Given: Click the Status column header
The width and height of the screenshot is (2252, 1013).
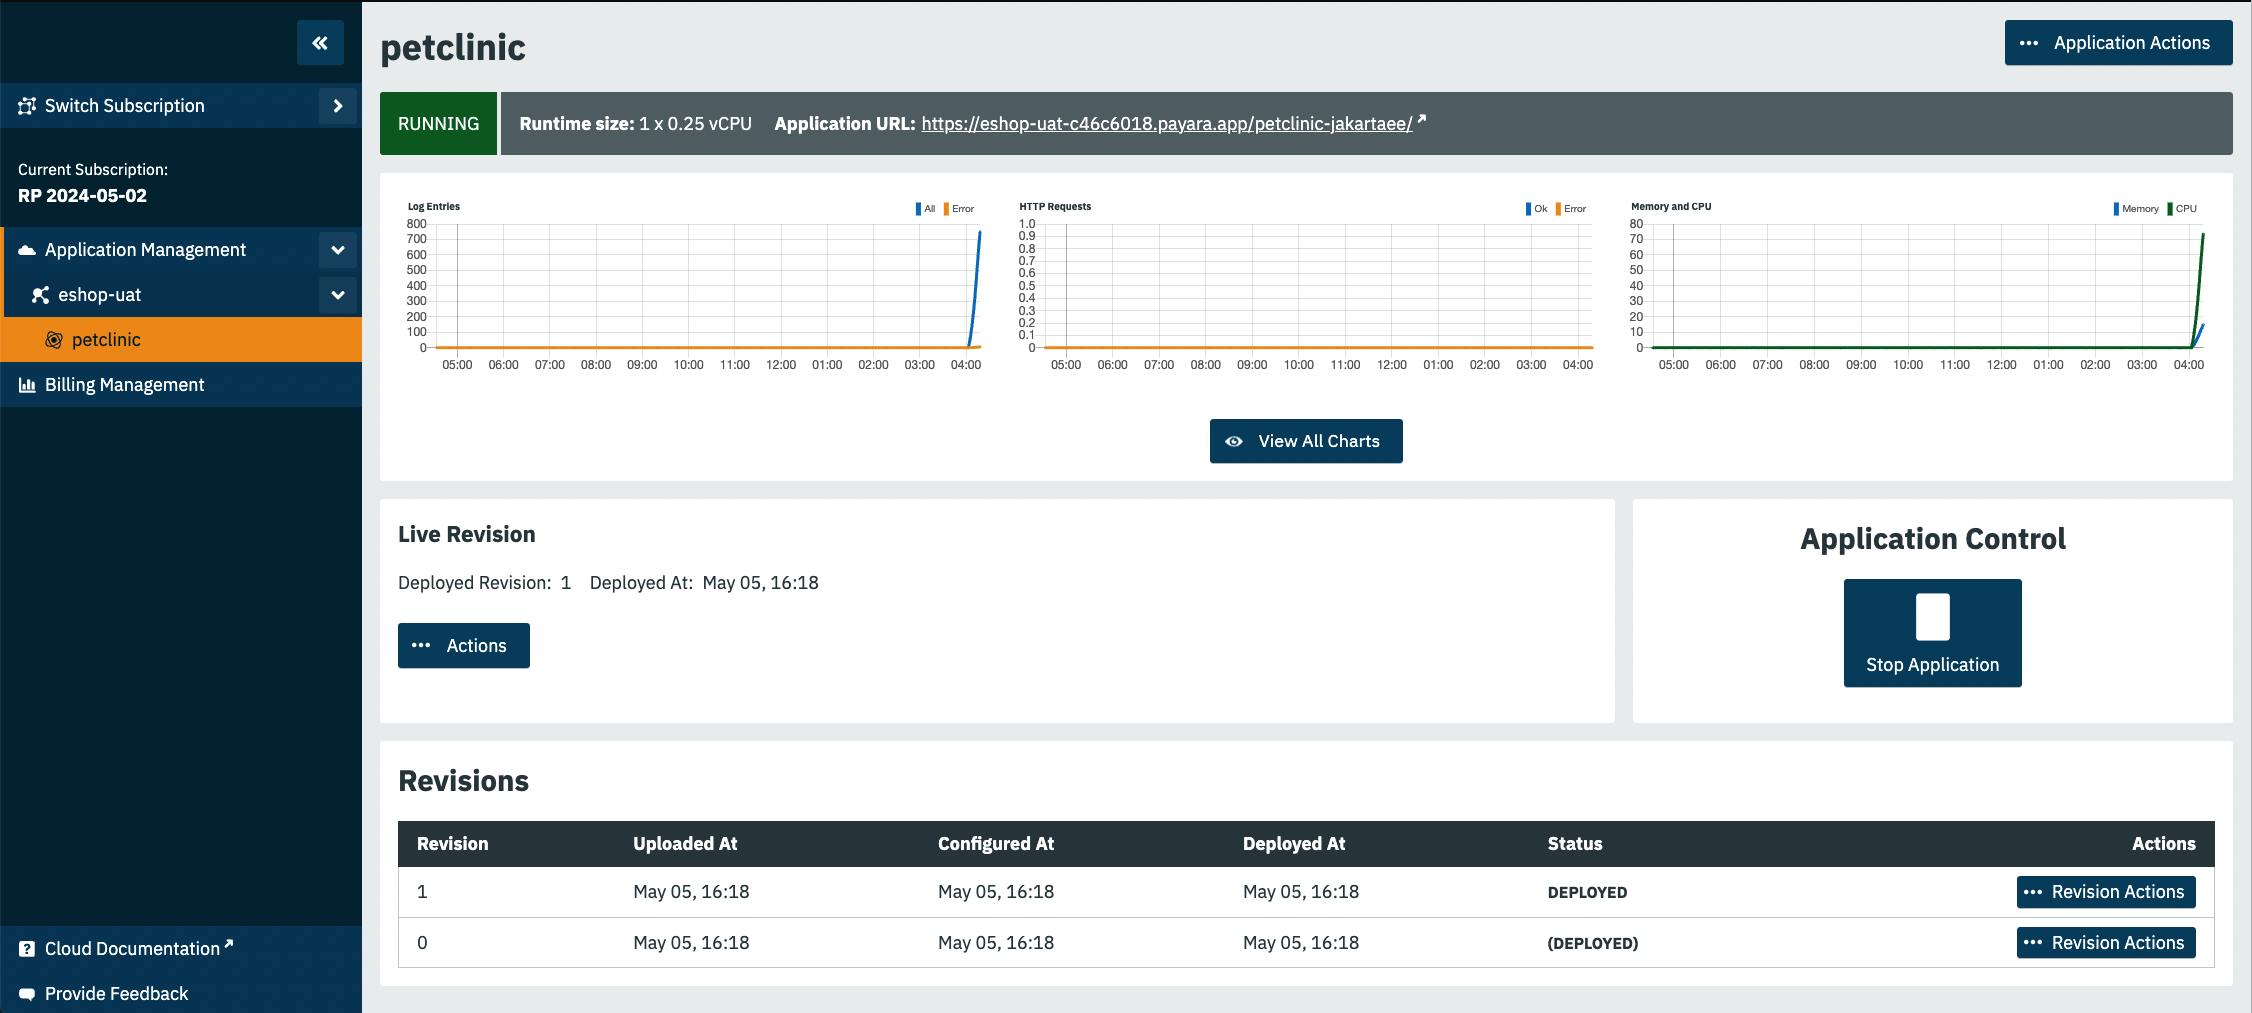Looking at the screenshot, I should 1575,844.
